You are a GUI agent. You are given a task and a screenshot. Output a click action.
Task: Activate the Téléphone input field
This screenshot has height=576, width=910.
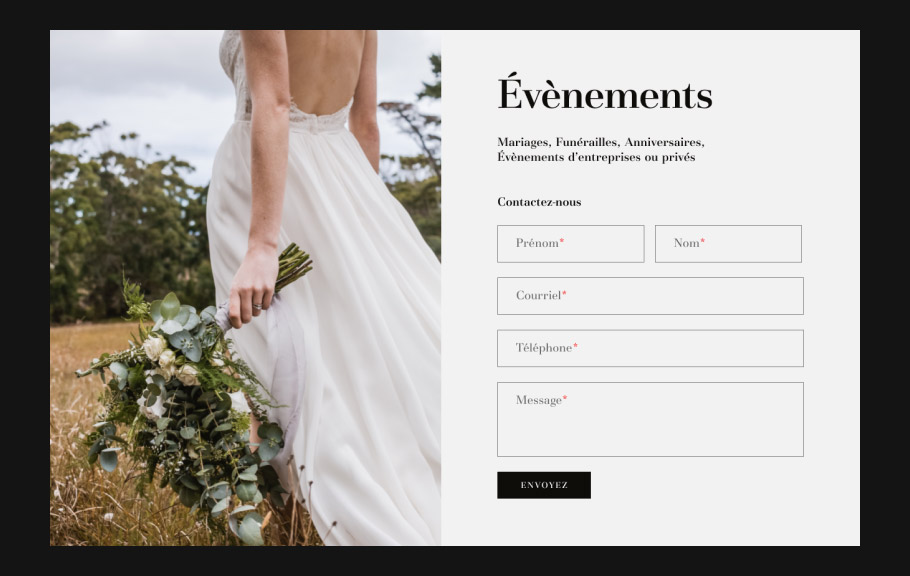pos(650,348)
